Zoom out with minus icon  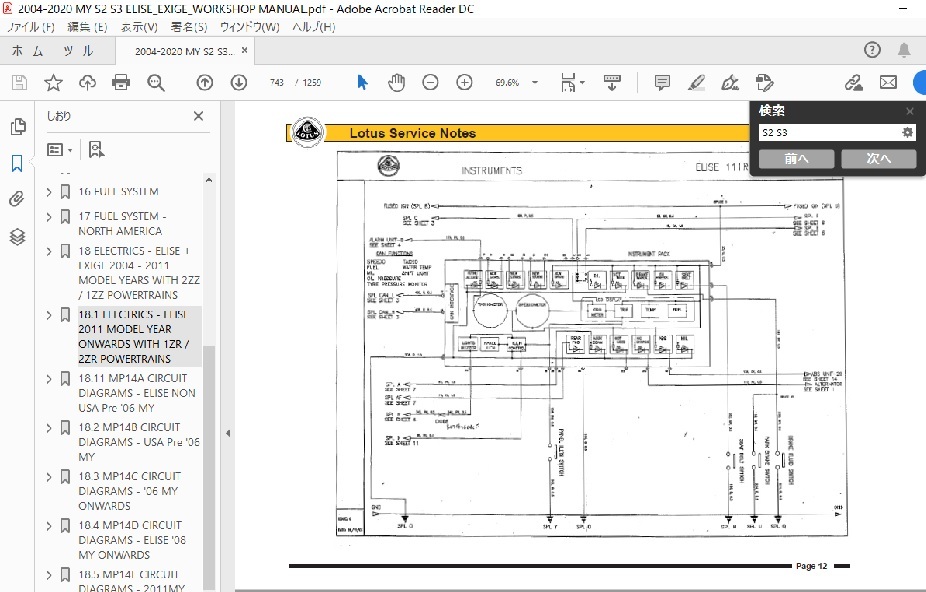(x=430, y=83)
